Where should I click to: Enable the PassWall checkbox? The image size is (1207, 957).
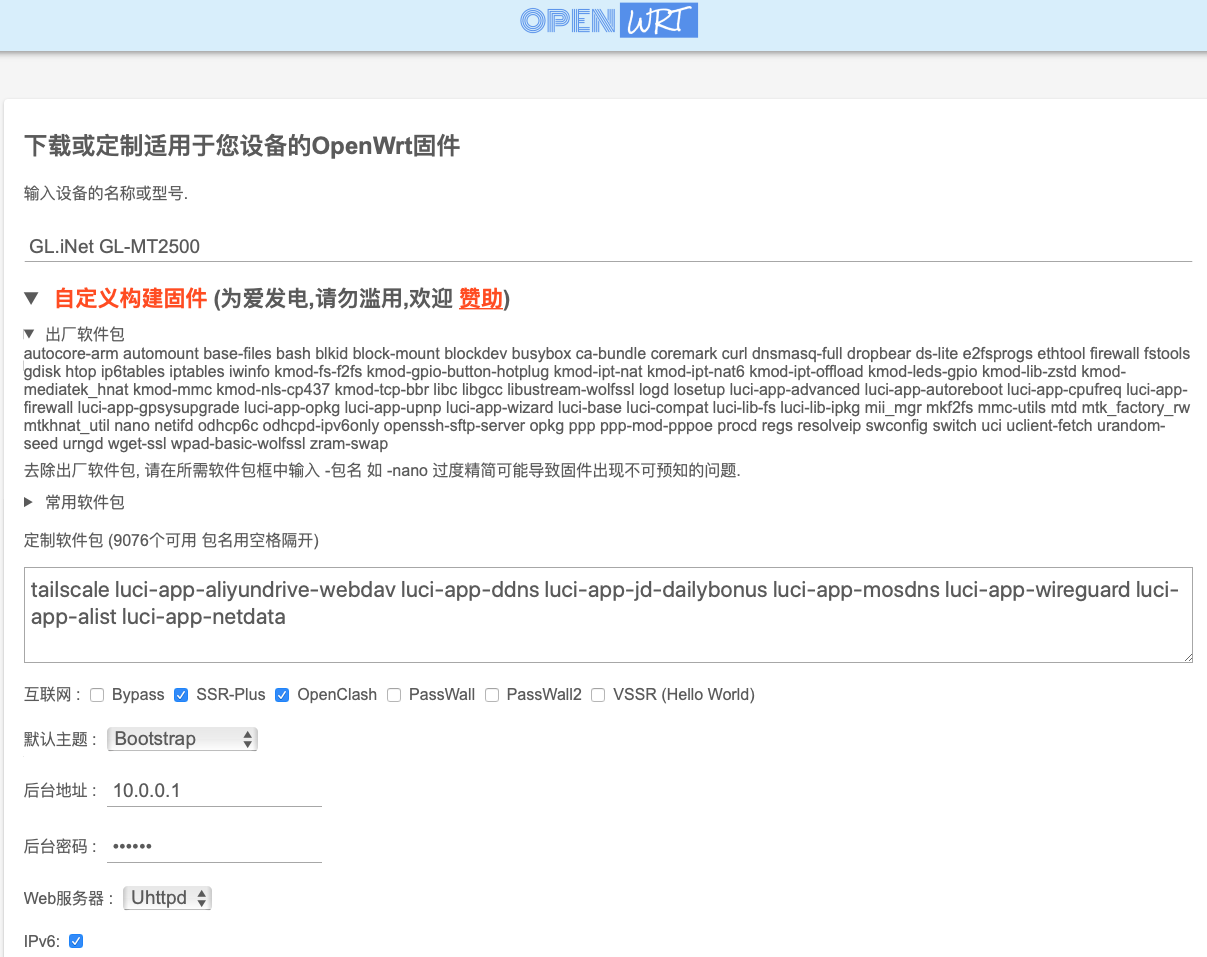394,694
